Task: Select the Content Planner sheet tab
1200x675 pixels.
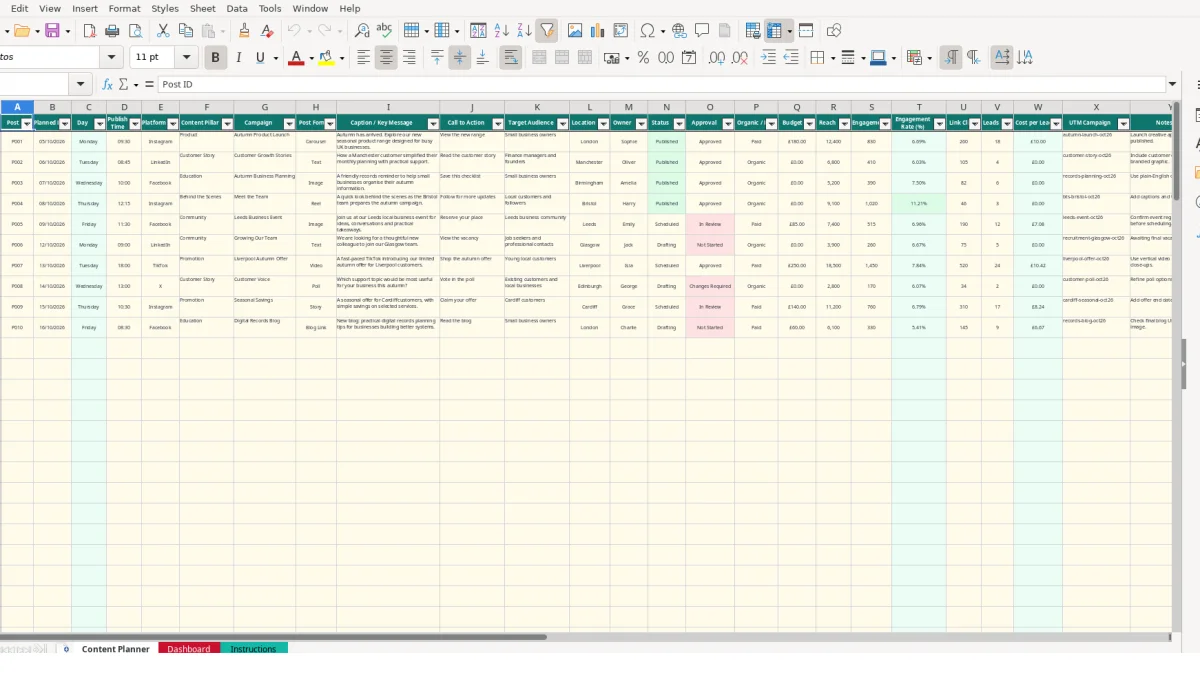Action: pyautogui.click(x=116, y=649)
